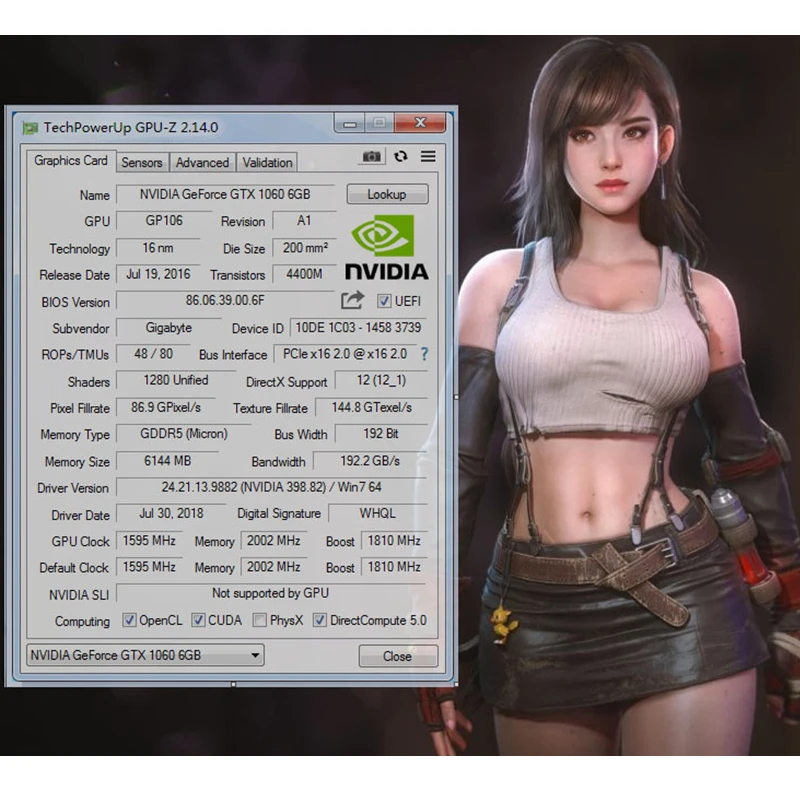
Task: Click the NVIDIA logo image
Action: click(x=387, y=247)
